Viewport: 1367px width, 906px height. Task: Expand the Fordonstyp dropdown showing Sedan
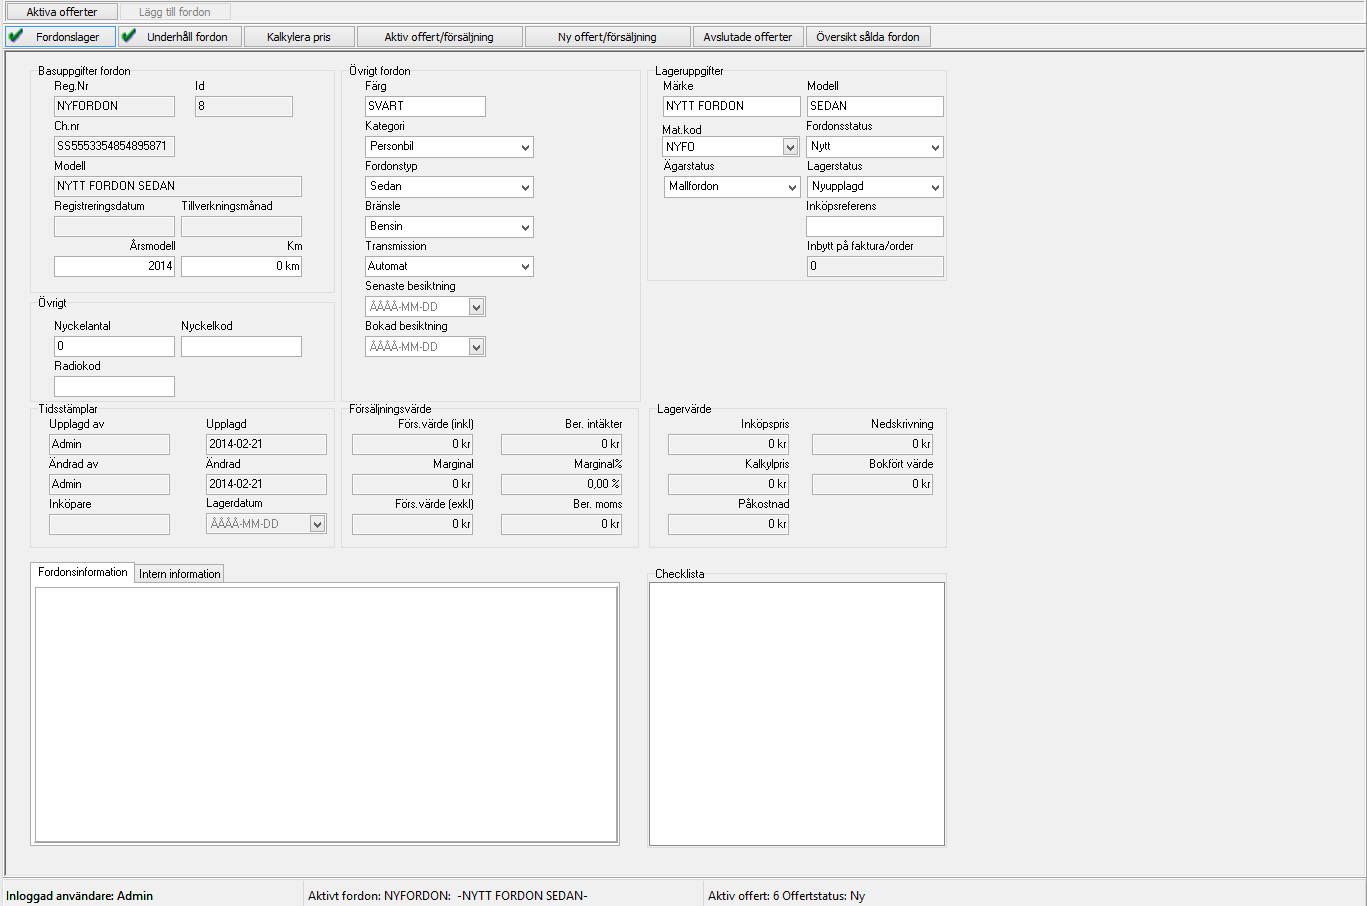[x=525, y=187]
